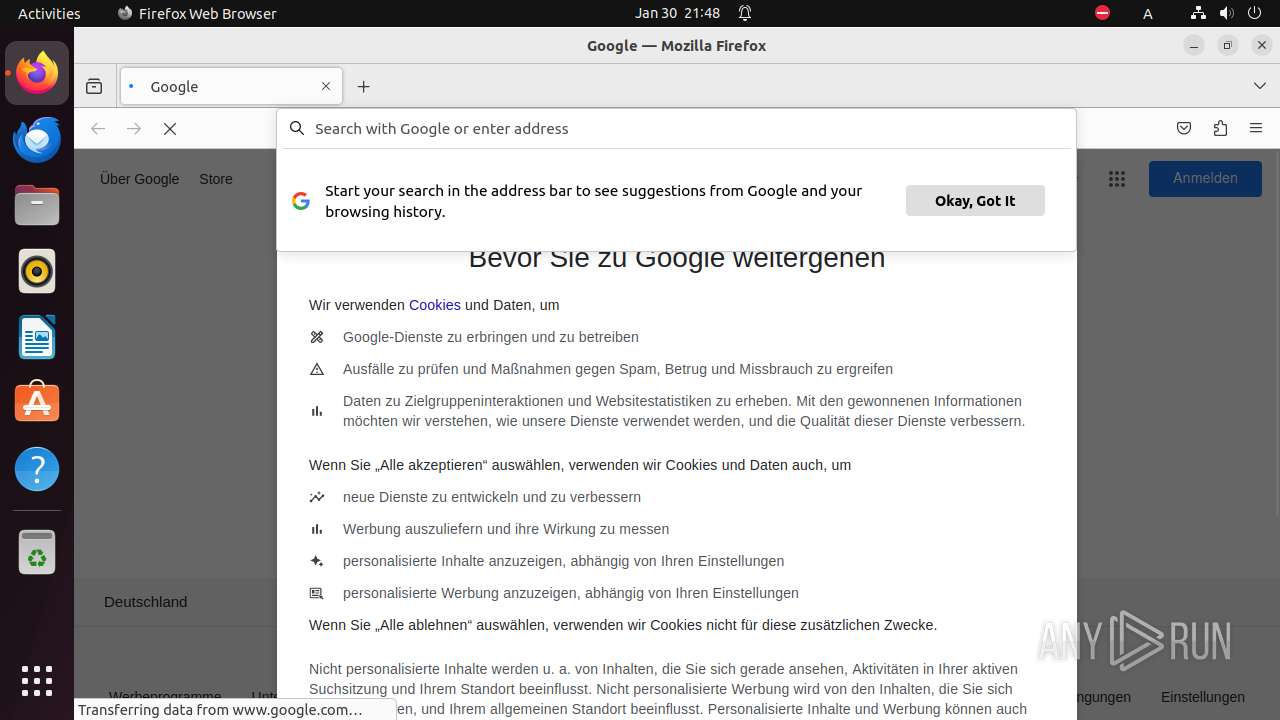Click the notification bell icon in top bar
This screenshot has width=1280, height=720.
click(745, 13)
